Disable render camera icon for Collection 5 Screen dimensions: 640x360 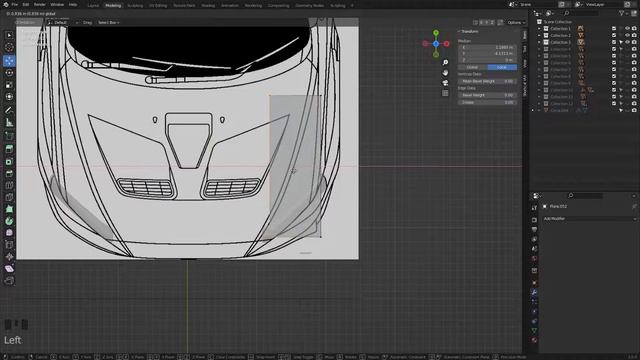pos(634,56)
